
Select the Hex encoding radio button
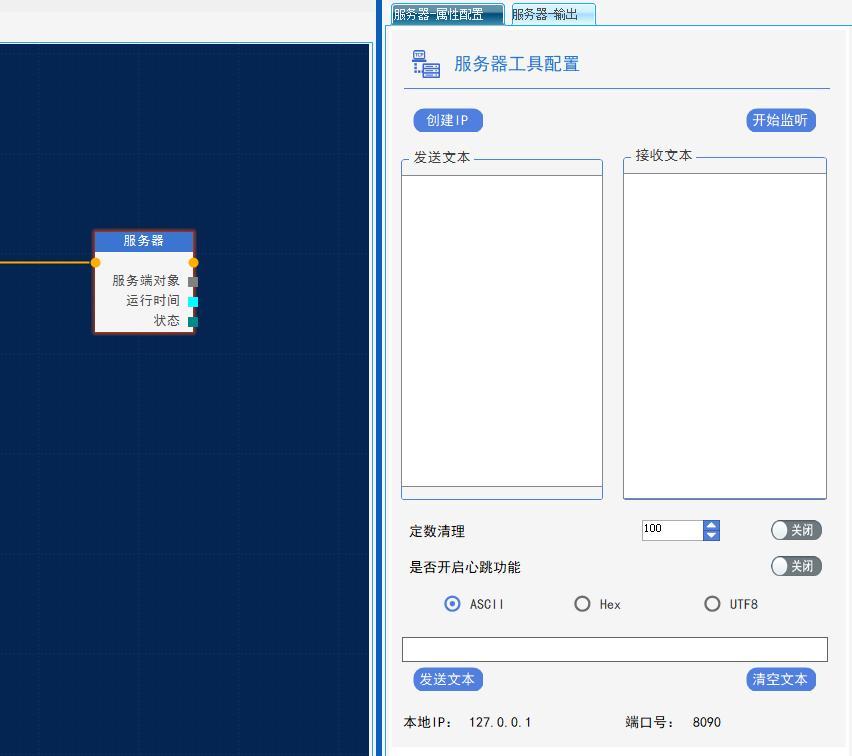[x=582, y=604]
